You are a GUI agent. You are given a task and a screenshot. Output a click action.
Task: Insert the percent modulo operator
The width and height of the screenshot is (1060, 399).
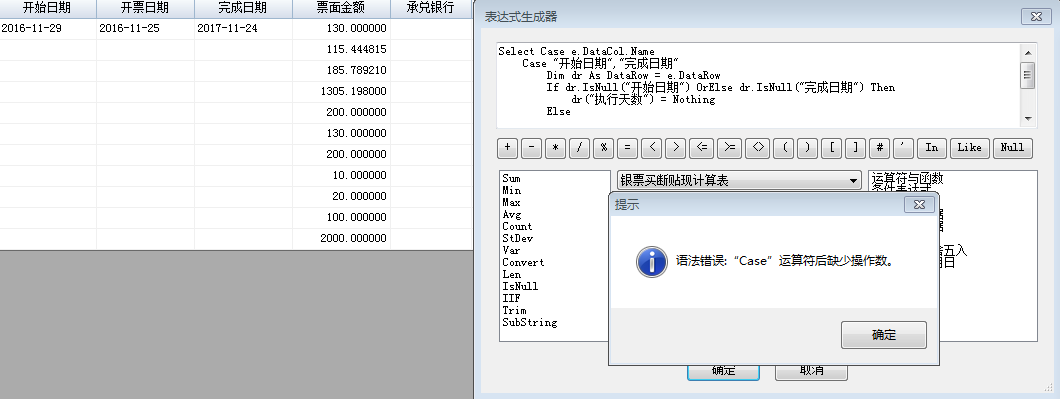[603, 147]
